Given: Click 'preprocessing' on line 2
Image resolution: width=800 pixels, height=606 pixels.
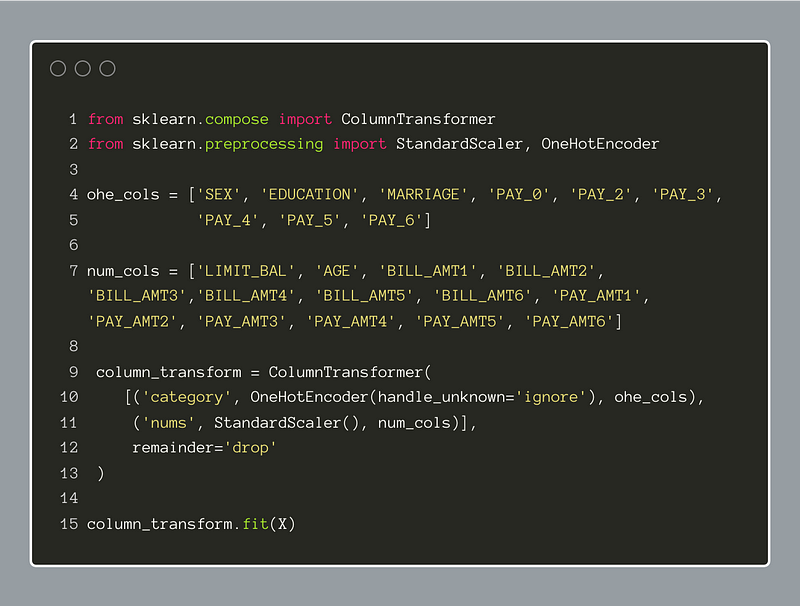Looking at the screenshot, I should point(264,144).
